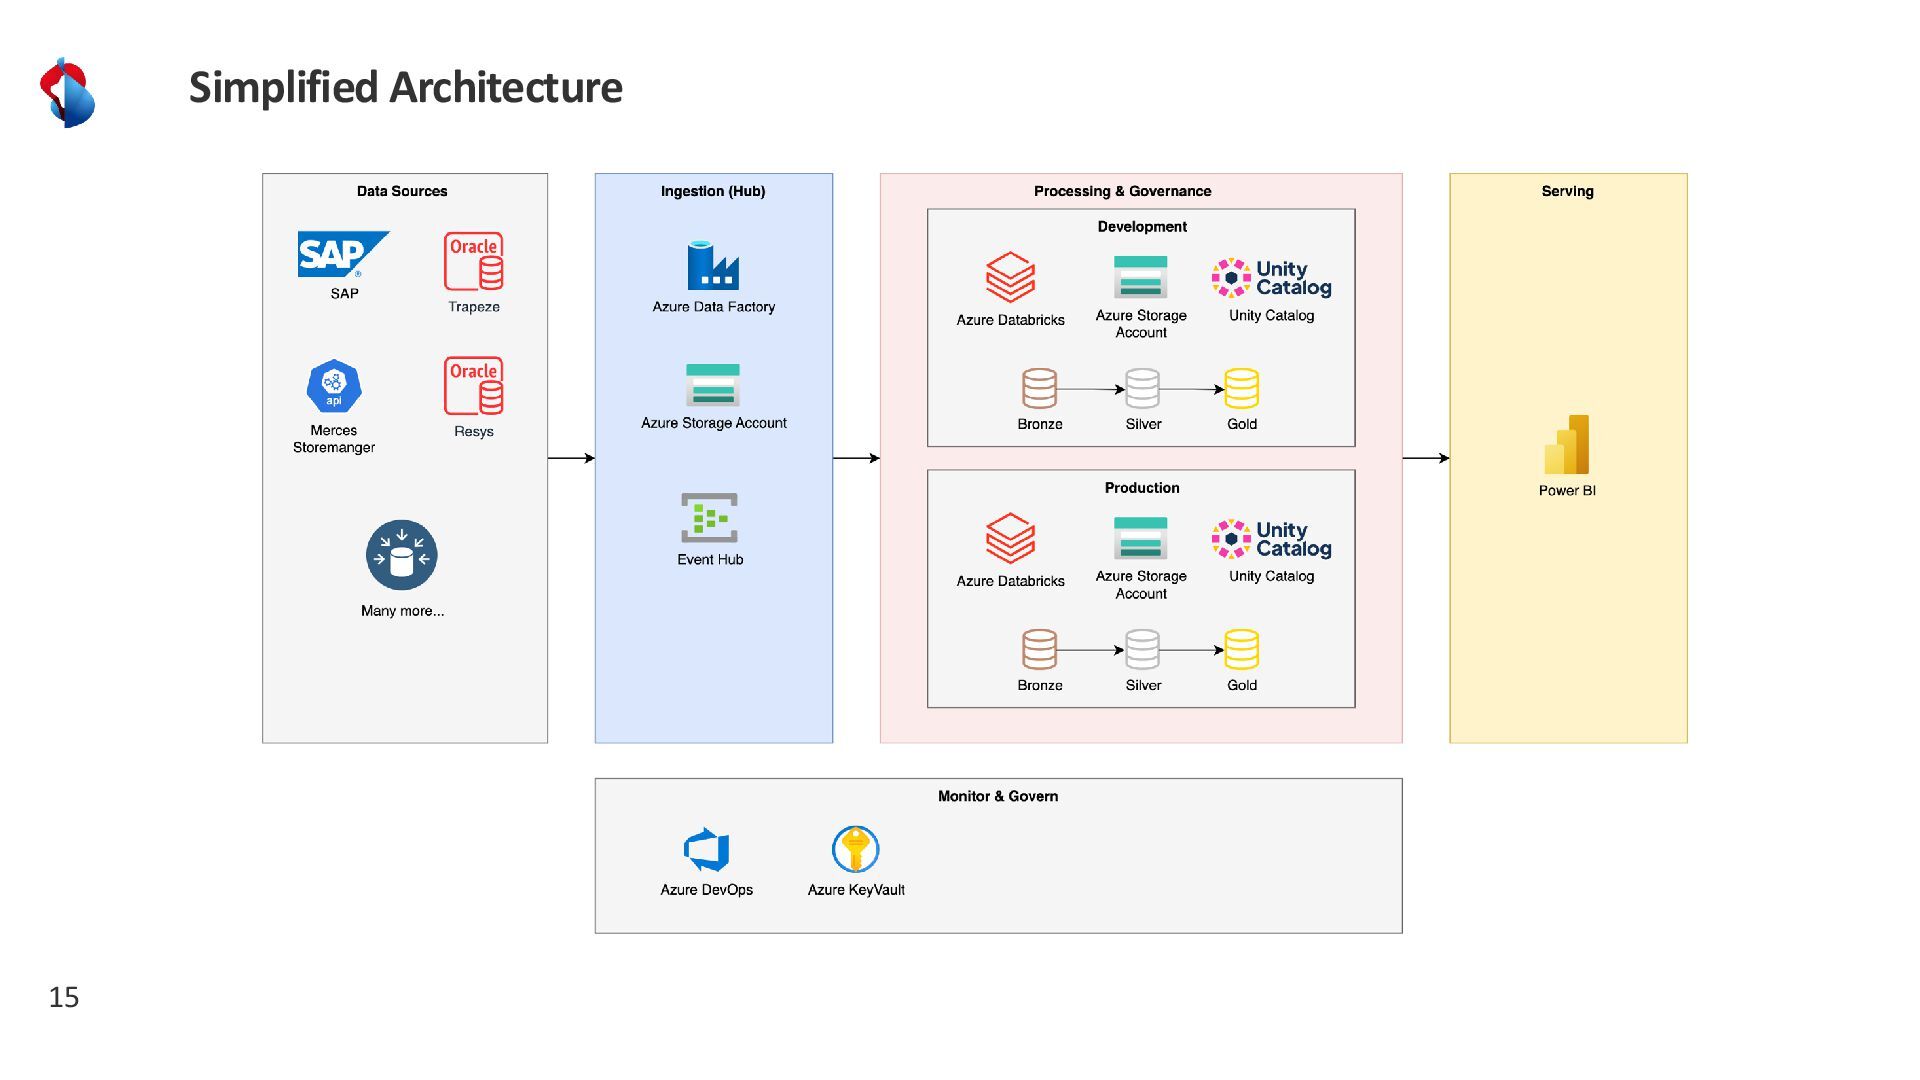Click the Unity Catalog logo in Development
Image resolution: width=1920 pixels, height=1080 pixels.
1271,278
